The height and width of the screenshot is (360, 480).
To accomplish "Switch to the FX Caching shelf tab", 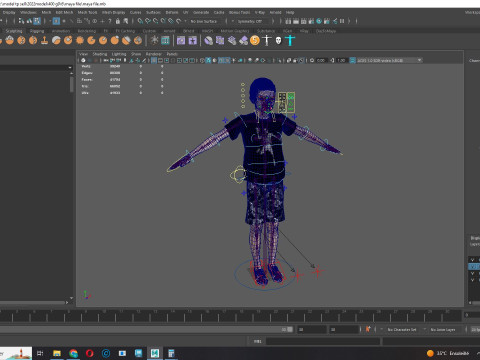I will click(125, 31).
